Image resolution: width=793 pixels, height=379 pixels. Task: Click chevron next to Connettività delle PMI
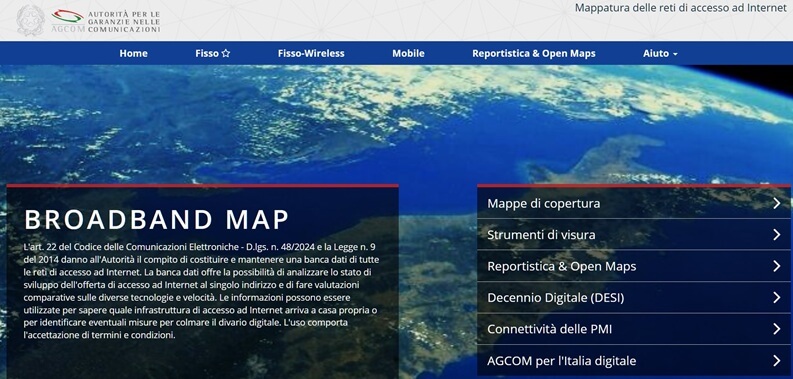tap(777, 329)
